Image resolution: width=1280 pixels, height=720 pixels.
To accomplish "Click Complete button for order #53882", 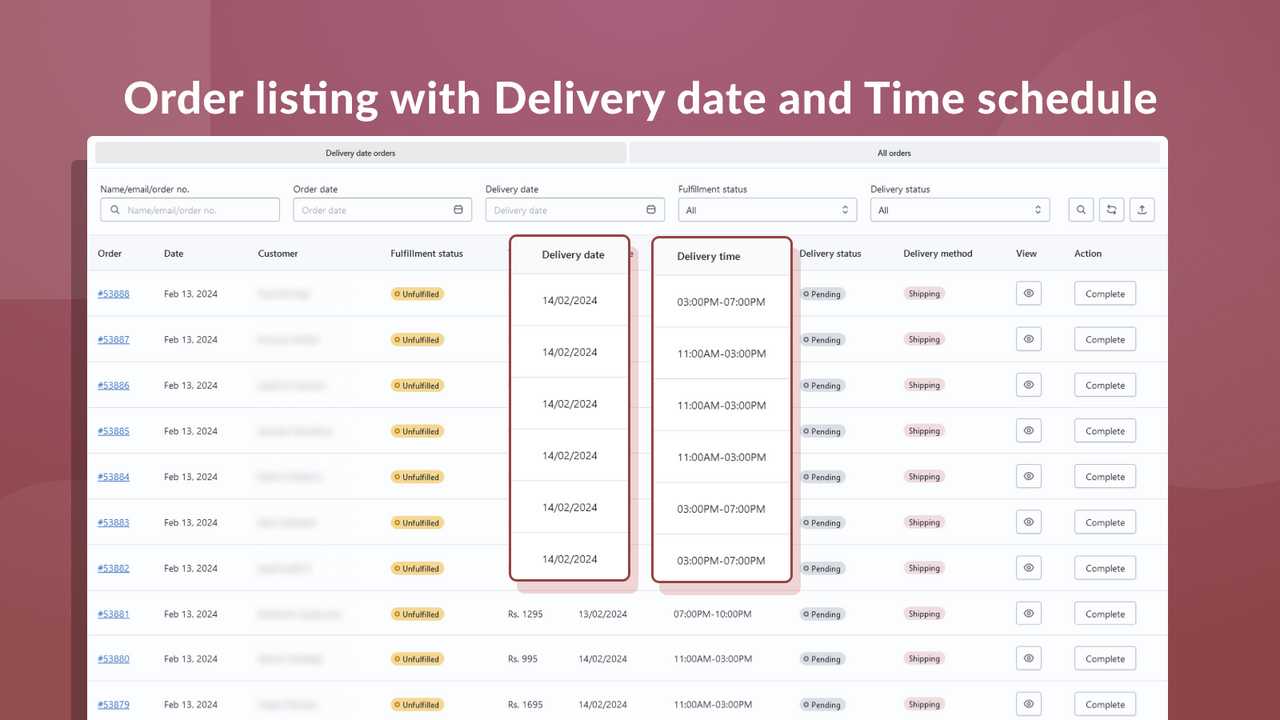I will (x=1105, y=568).
